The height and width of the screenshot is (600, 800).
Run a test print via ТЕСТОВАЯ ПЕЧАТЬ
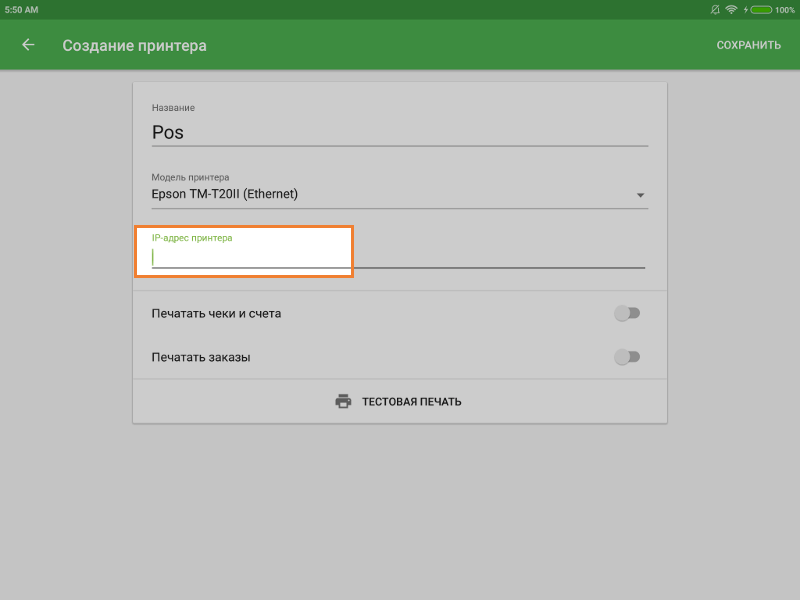pos(411,400)
